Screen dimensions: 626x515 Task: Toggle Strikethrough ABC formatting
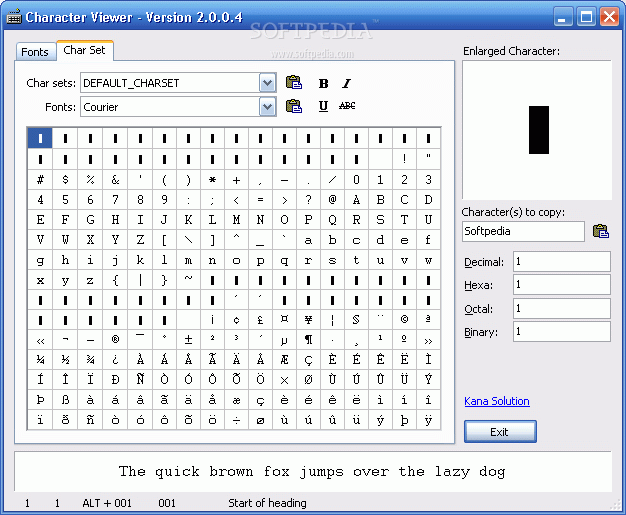347,106
